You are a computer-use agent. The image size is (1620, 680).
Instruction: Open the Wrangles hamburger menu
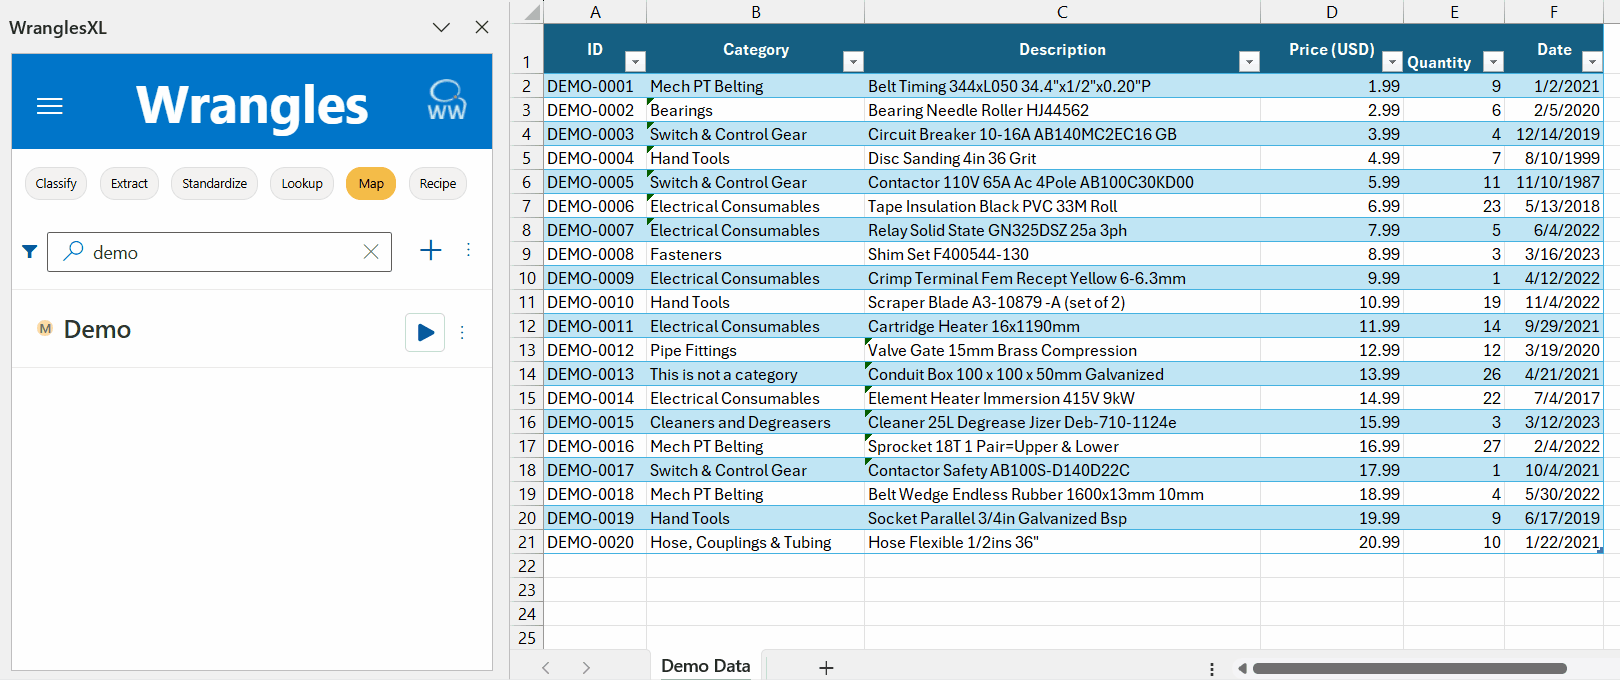(x=50, y=106)
